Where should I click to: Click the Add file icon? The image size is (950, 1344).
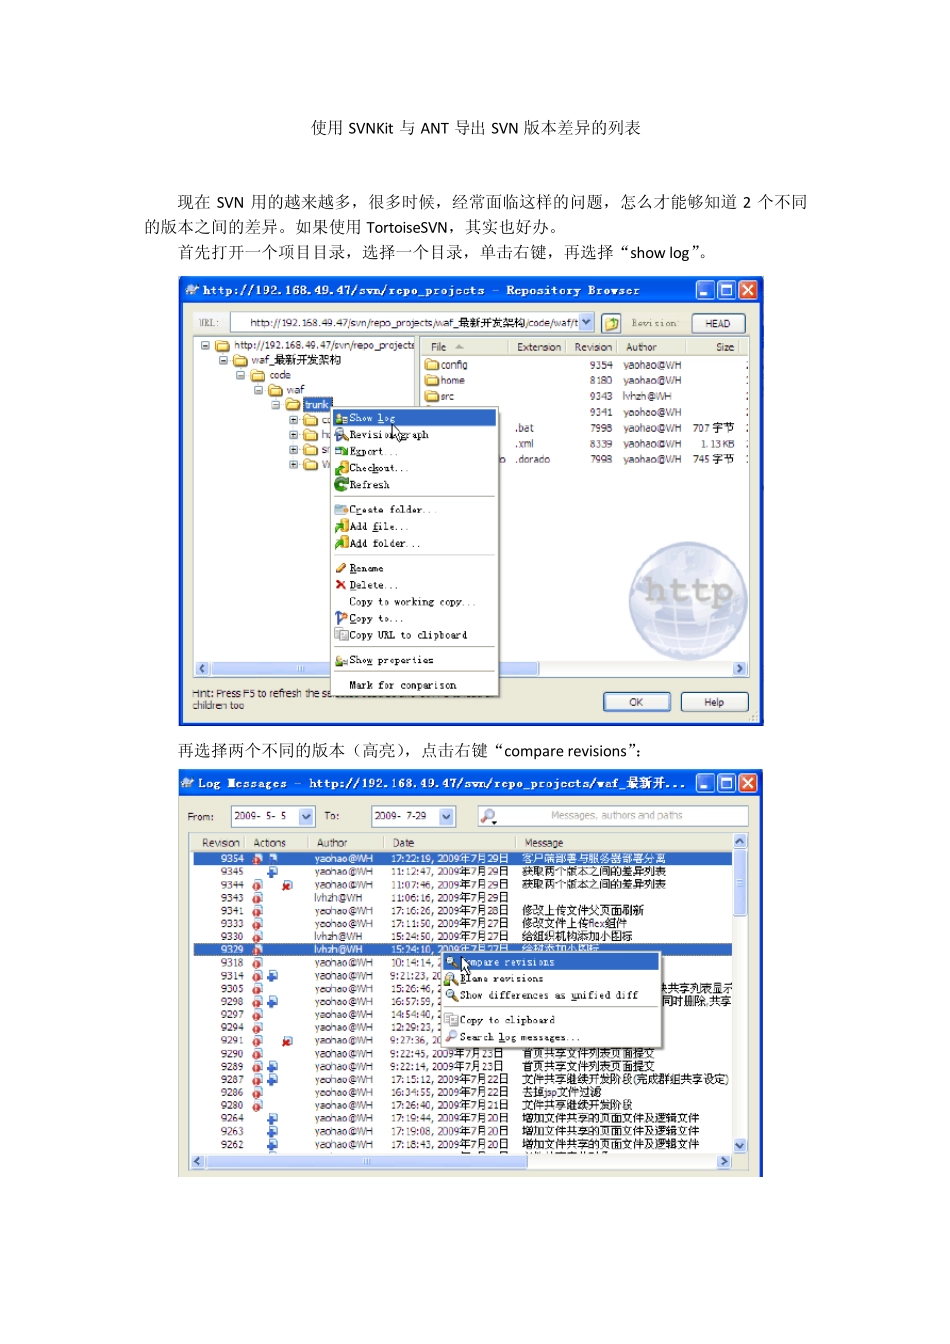point(341,526)
